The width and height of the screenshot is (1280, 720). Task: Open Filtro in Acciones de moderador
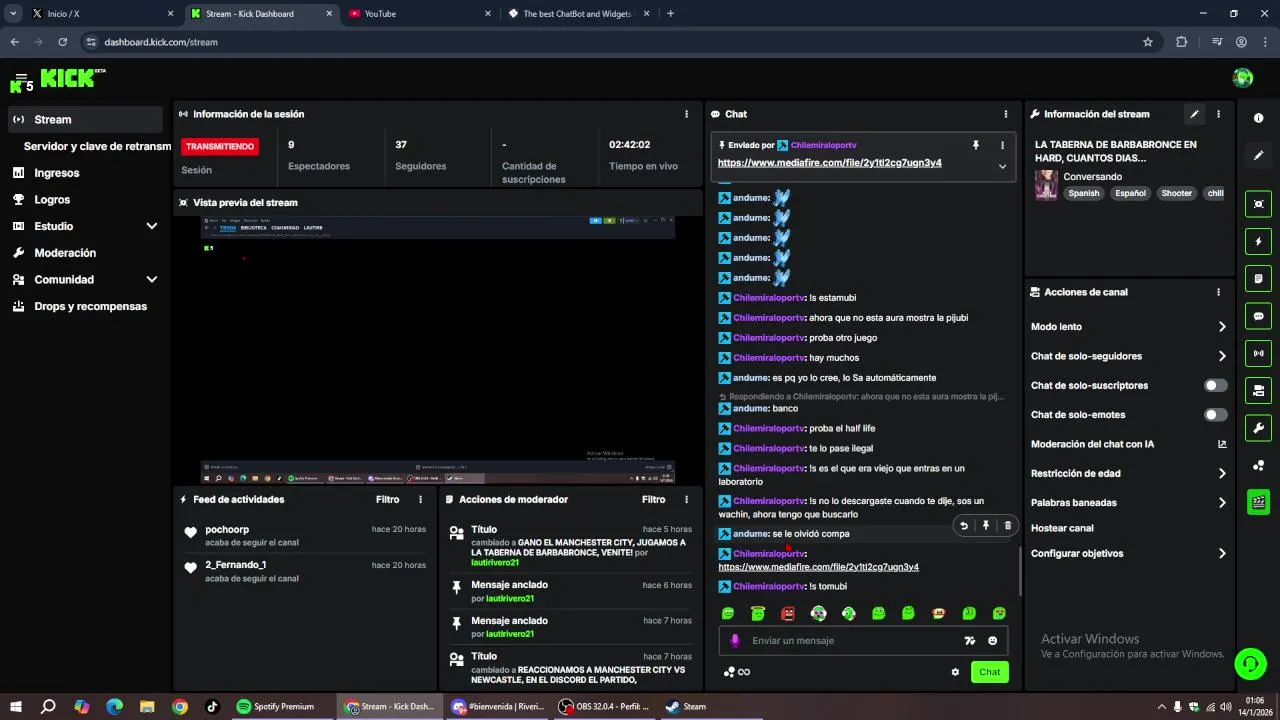[653, 499]
